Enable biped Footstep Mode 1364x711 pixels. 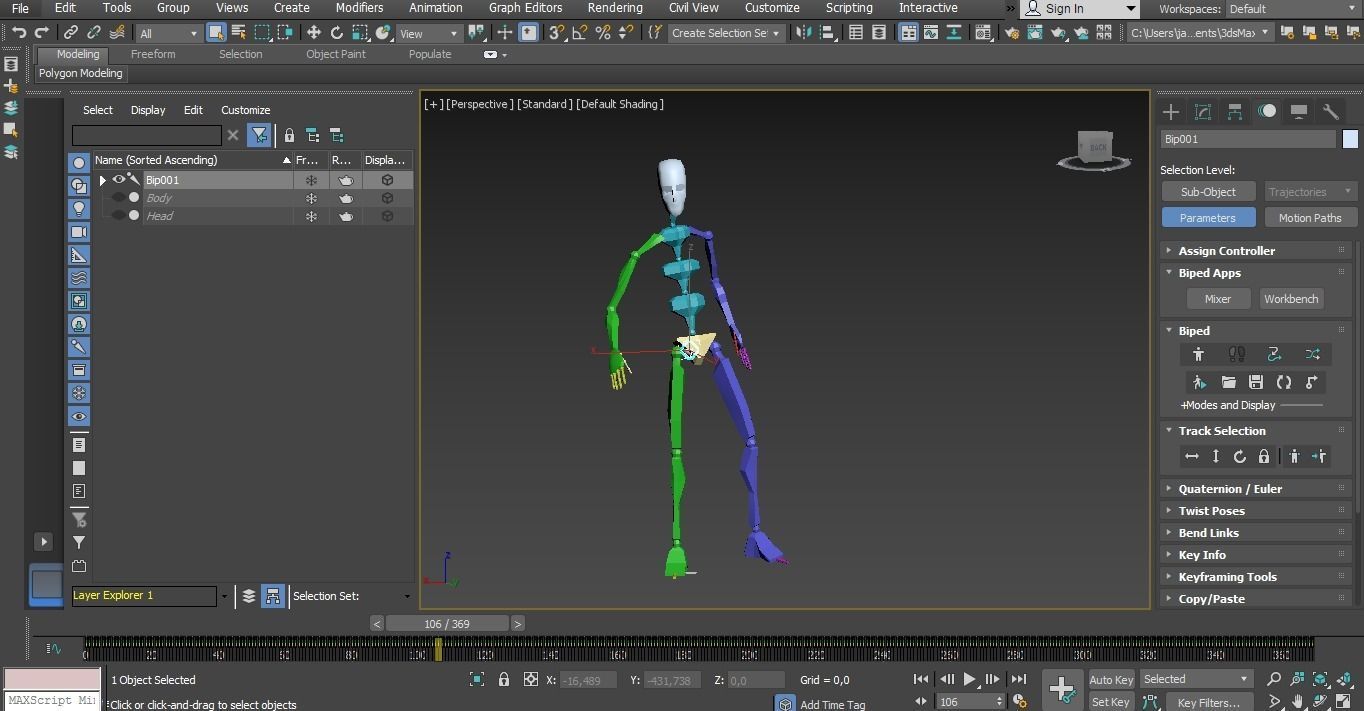[x=1237, y=354]
